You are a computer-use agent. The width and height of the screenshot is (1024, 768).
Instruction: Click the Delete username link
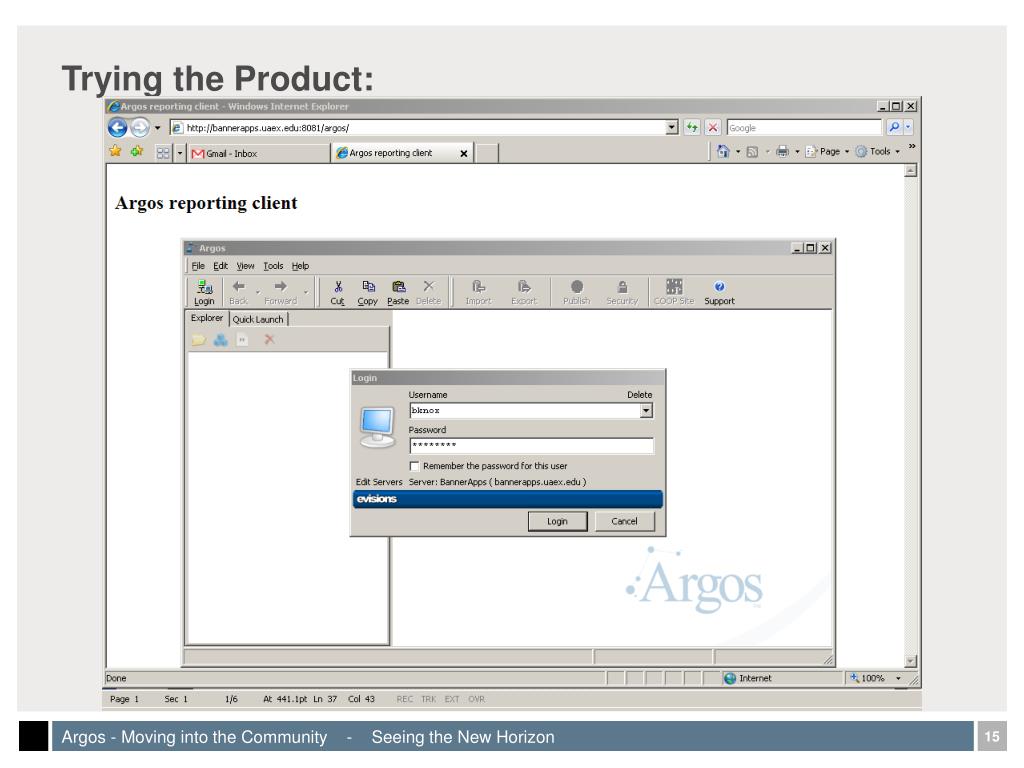[x=639, y=394]
